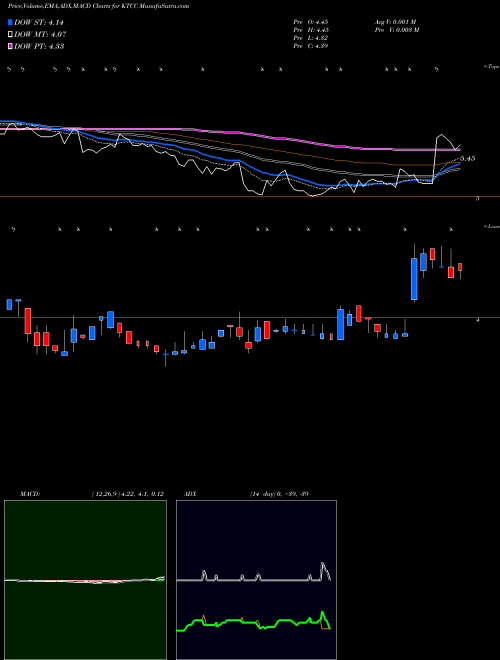Select the 'DOW MT: 4.07' legend text
Viewport: 500px width, 660px height.
(40, 35)
